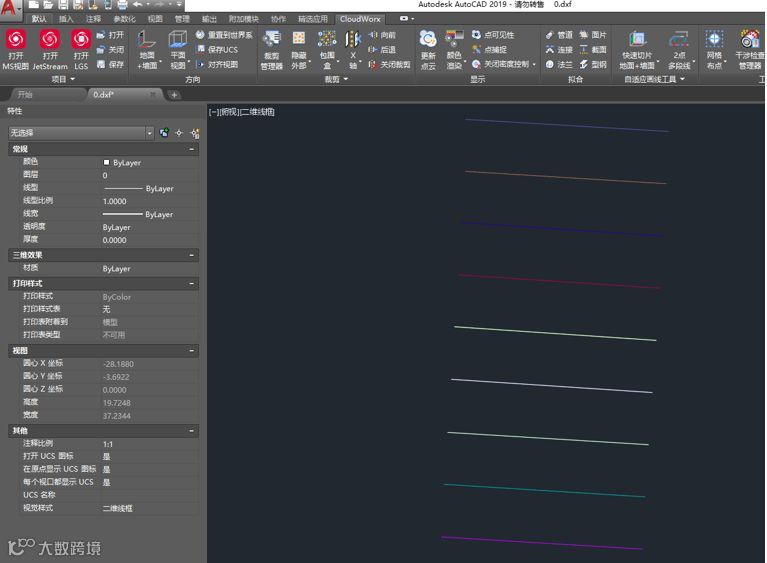Screen dimensions: 767x563
Task: Select the 管道 fitting tool
Action: (x=559, y=35)
